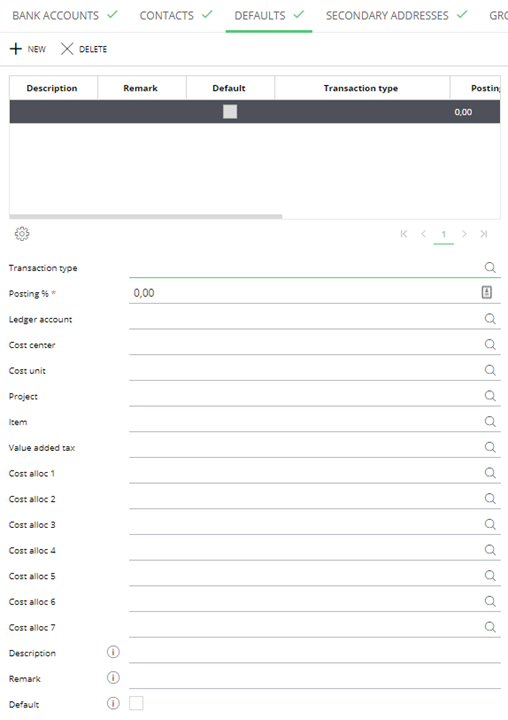Click the horizontal grid scrollbar
This screenshot has width=508, height=720.
(x=146, y=216)
